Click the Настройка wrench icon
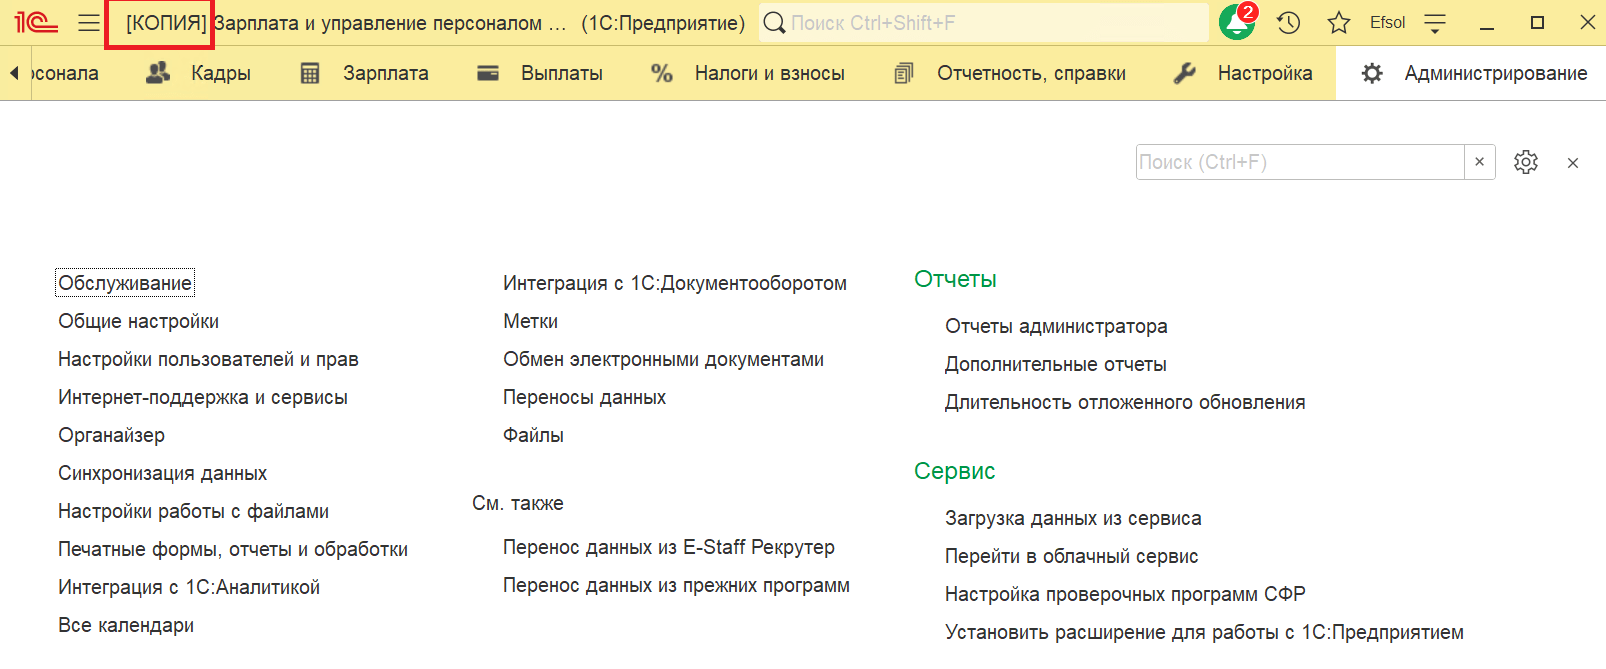1606x669 pixels. pyautogui.click(x=1184, y=73)
